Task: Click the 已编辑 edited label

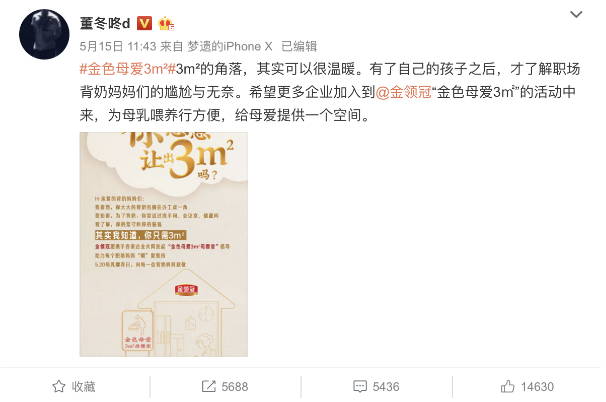Action: pos(299,46)
